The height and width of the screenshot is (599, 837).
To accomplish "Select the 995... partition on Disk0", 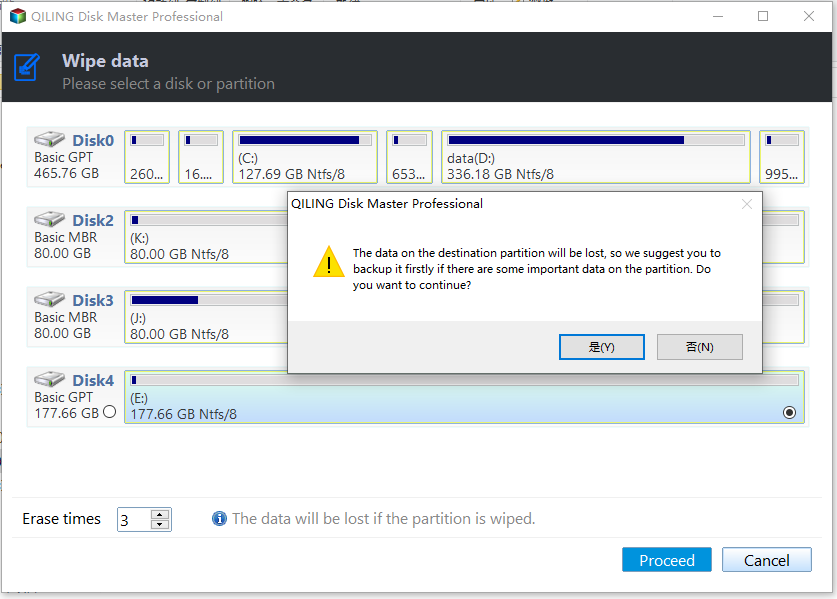I will (x=782, y=157).
